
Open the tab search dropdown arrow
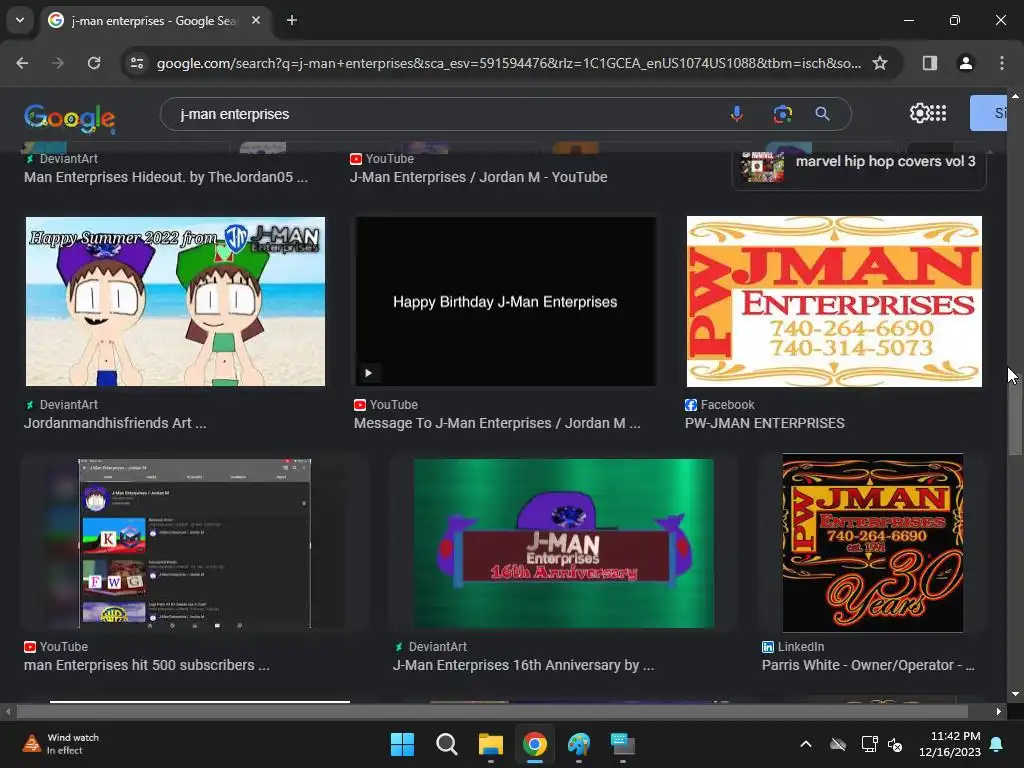click(x=20, y=20)
